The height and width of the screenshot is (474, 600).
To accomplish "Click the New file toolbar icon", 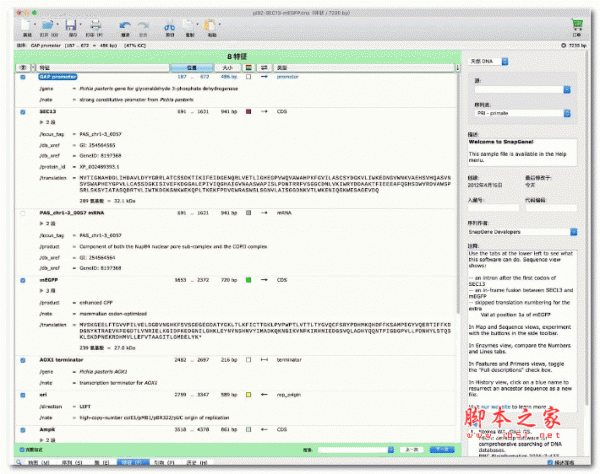I will 26,26.
